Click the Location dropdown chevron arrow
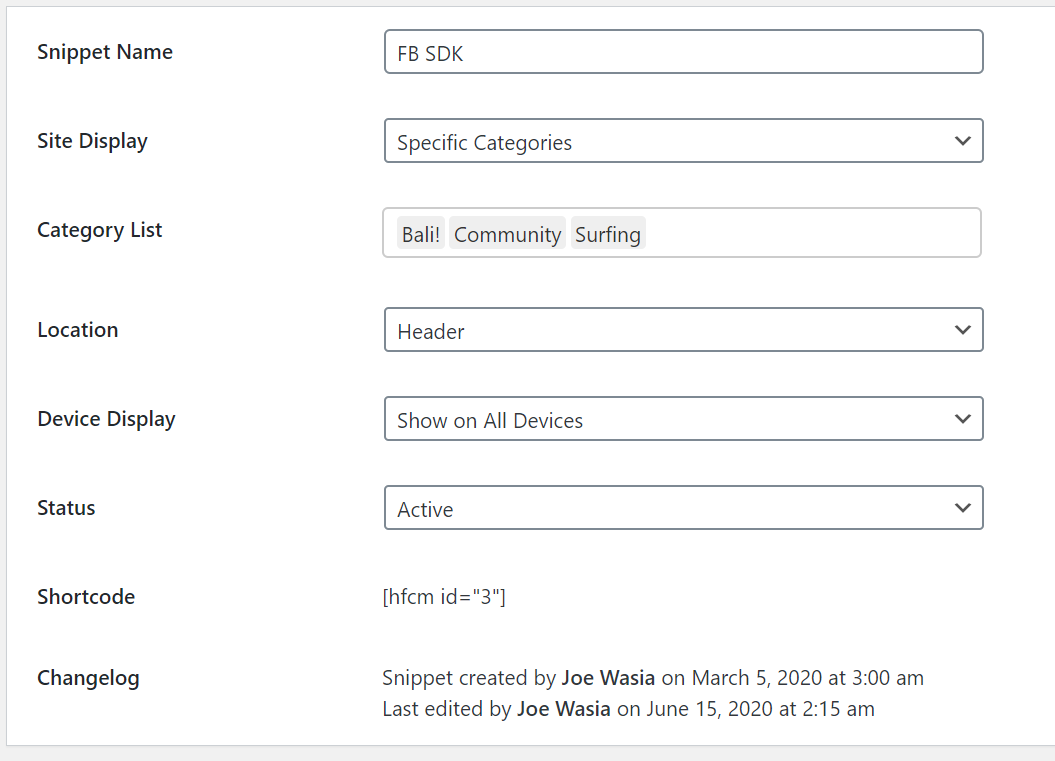 (963, 330)
